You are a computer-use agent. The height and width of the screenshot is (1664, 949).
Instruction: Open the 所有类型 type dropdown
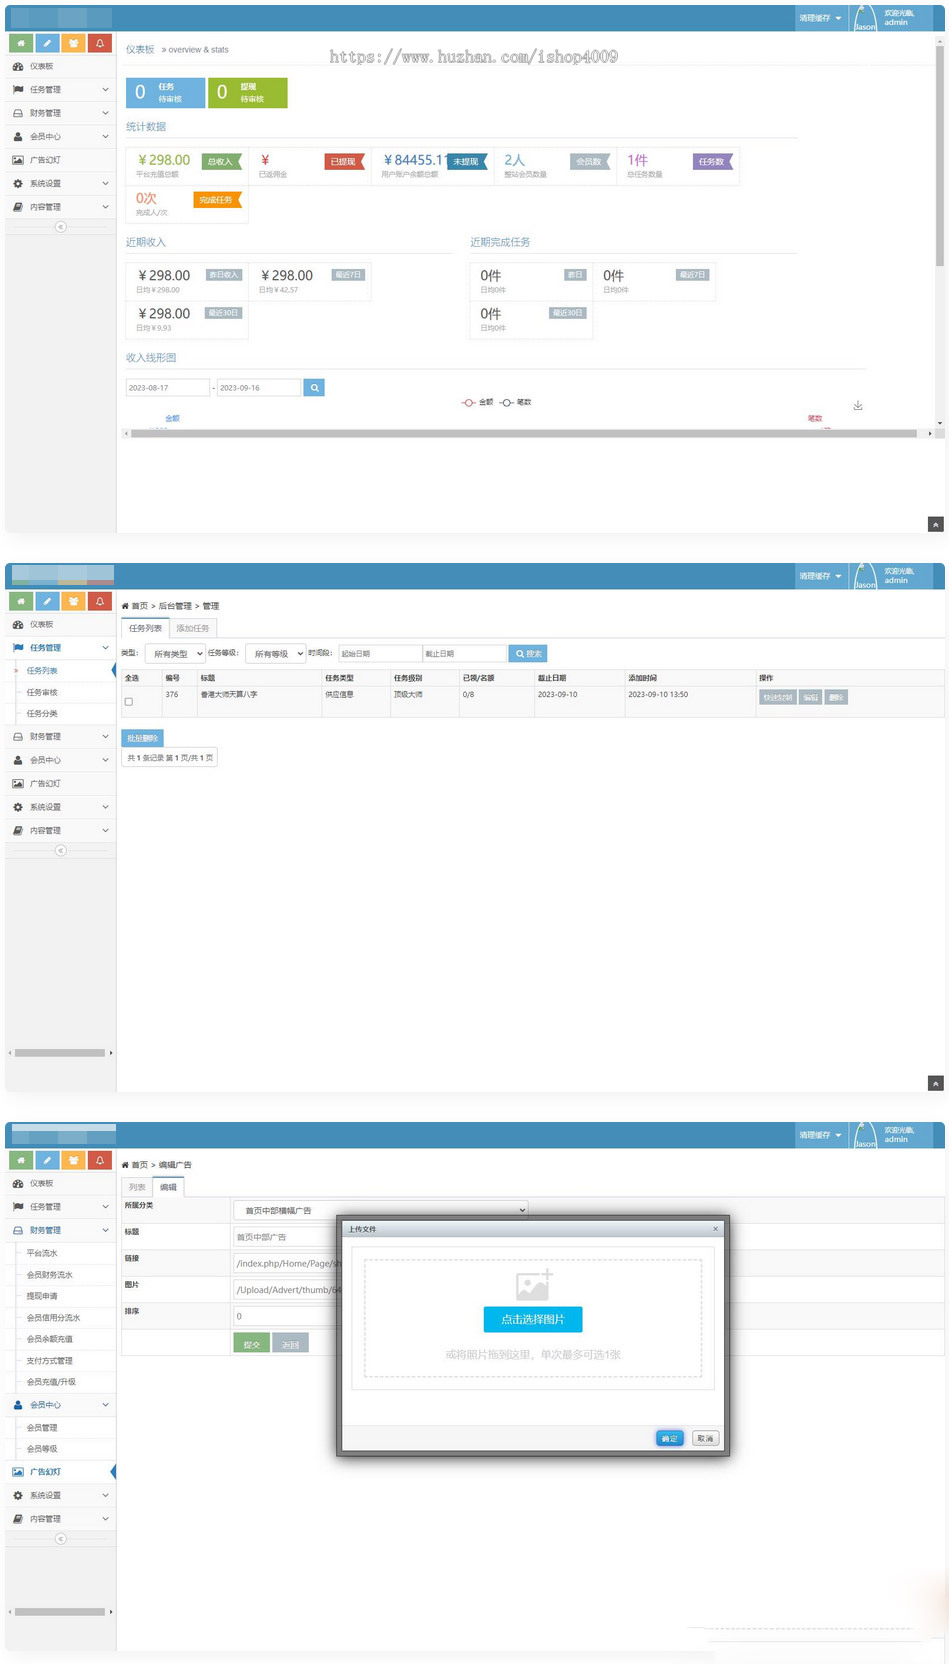175,654
